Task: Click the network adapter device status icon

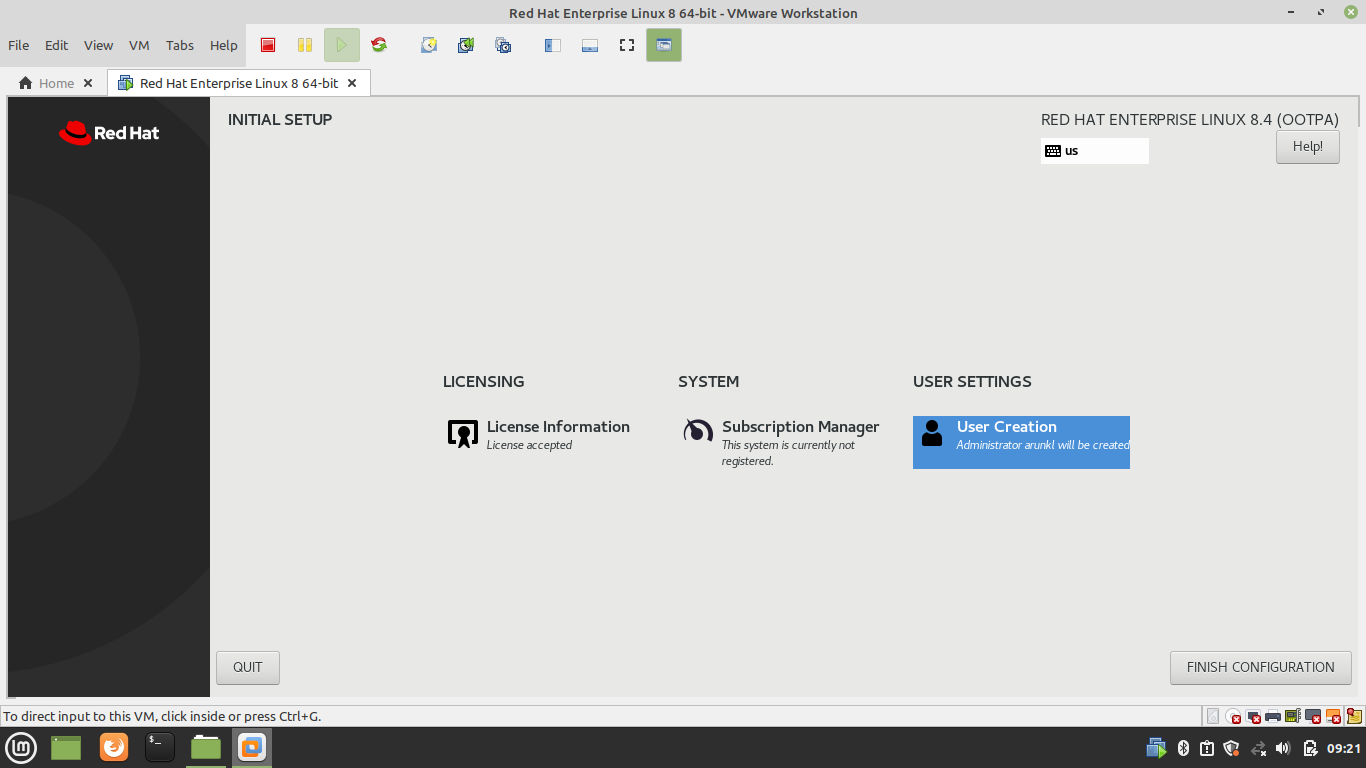Action: [x=1293, y=716]
